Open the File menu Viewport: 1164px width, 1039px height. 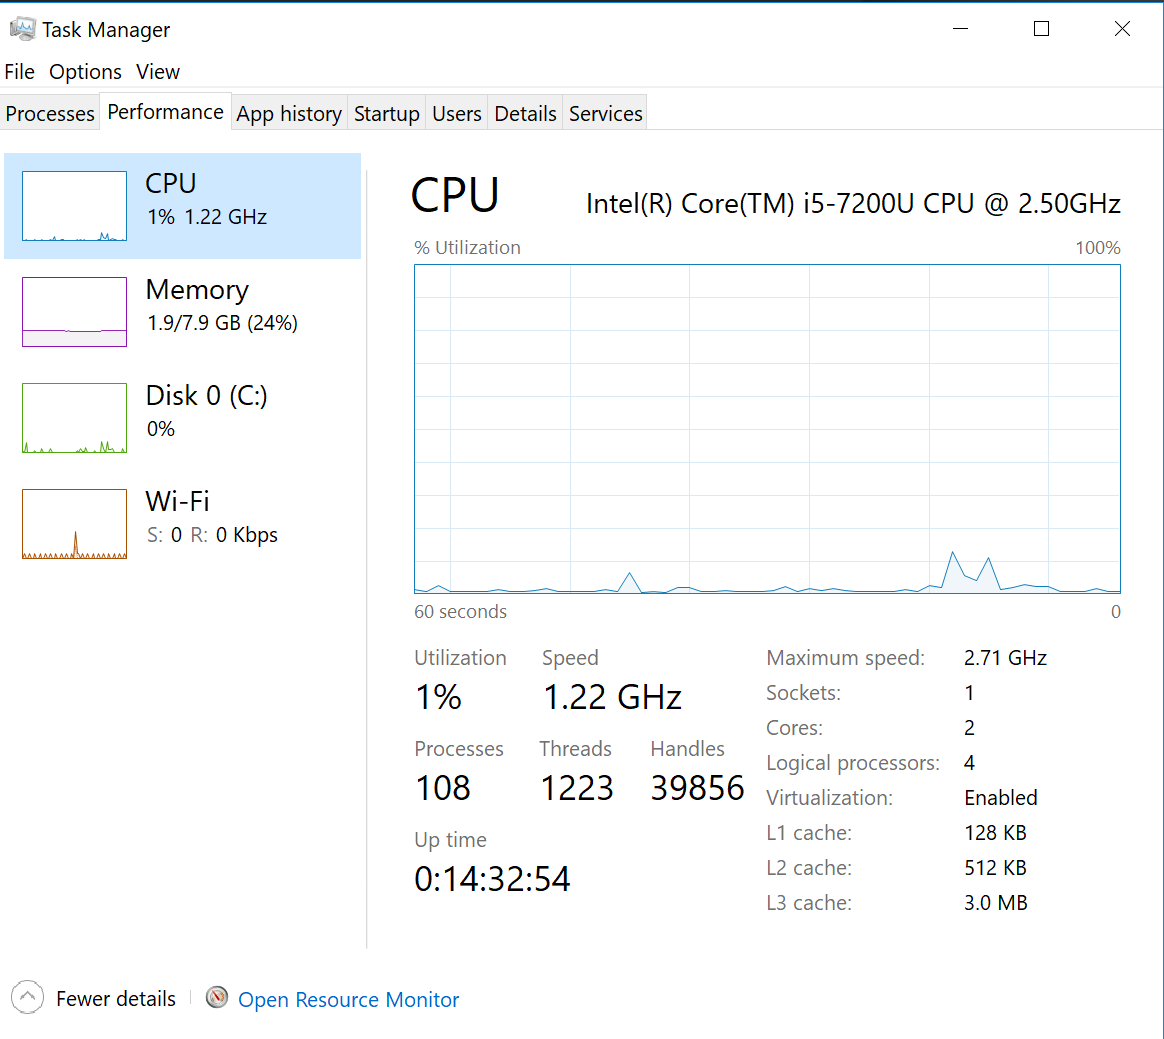[x=19, y=71]
